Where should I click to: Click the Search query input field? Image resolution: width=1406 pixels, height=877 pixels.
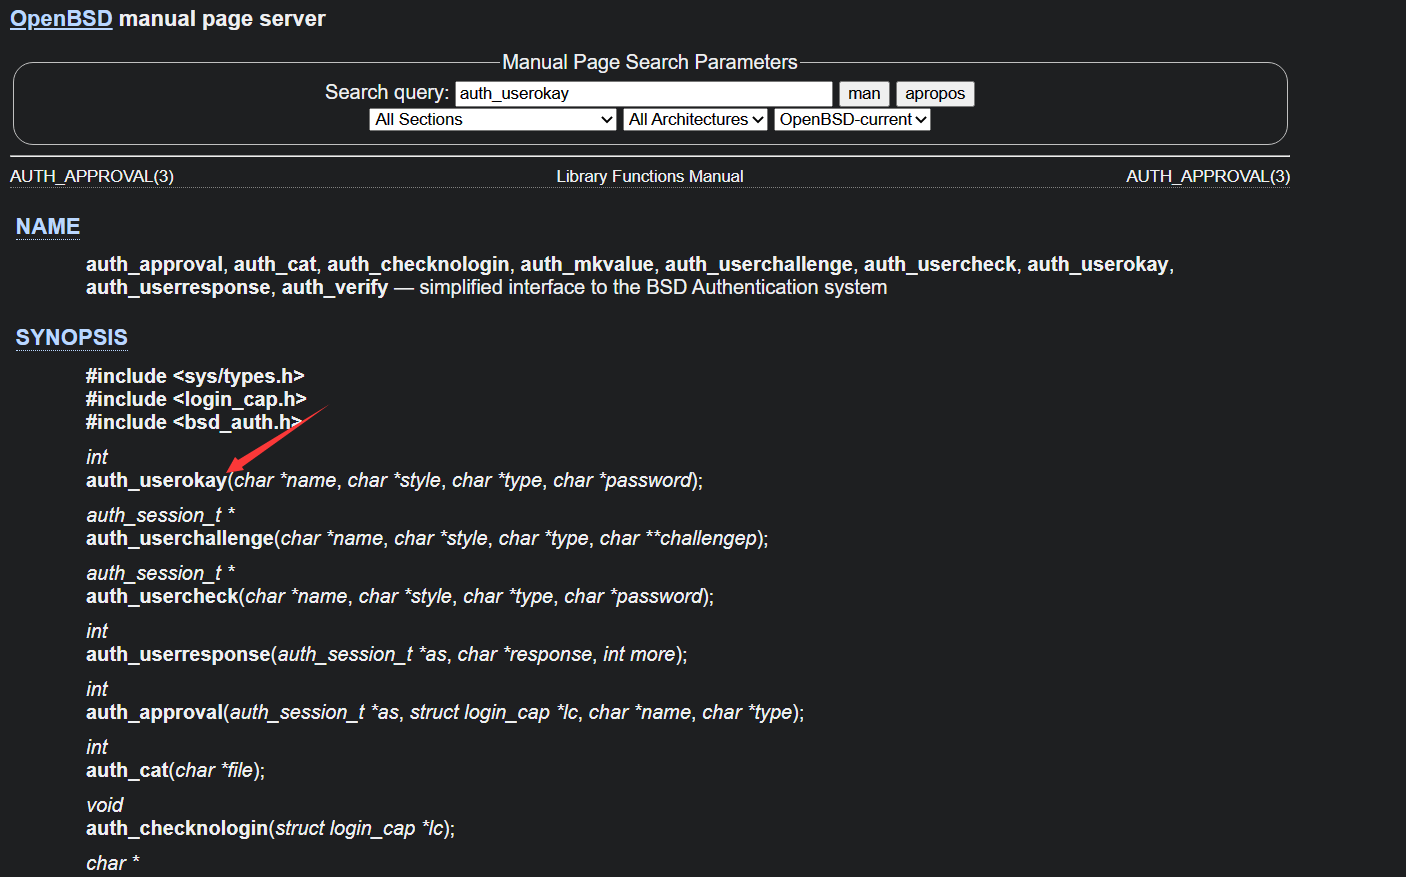coord(644,94)
